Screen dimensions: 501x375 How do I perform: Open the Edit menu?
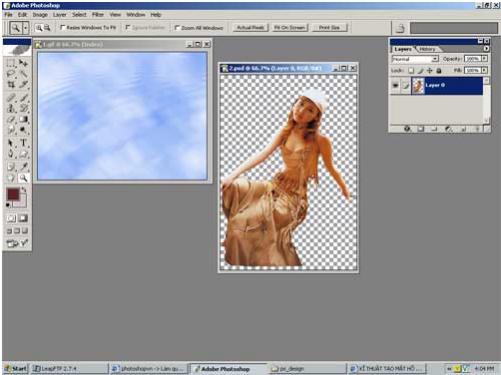[x=22, y=15]
